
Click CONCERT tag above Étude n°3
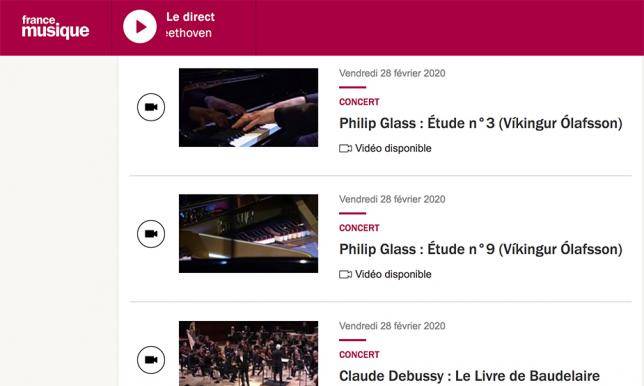359,102
